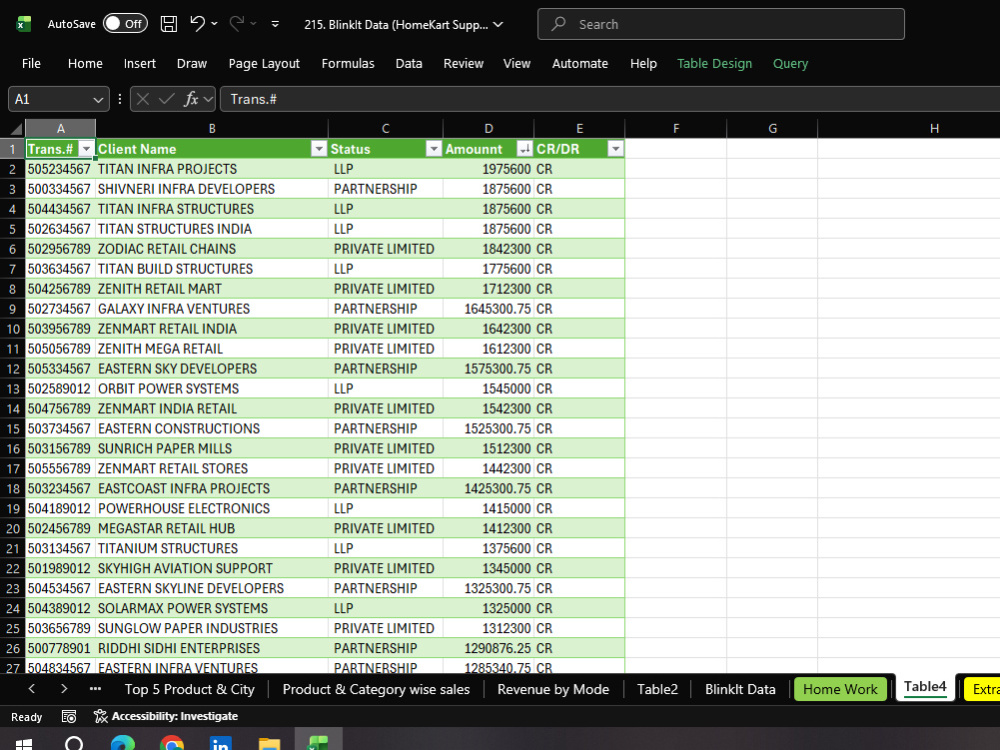The height and width of the screenshot is (750, 1000).
Task: Click cell RIDDHI SIDHI ENTERPRISES
Action: [212, 648]
